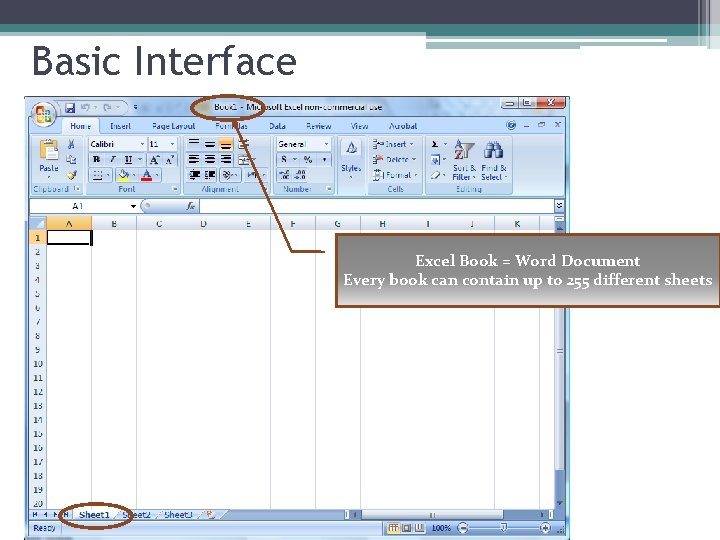Click the Redo arrow icon
This screenshot has width=720, height=540.
[x=107, y=107]
